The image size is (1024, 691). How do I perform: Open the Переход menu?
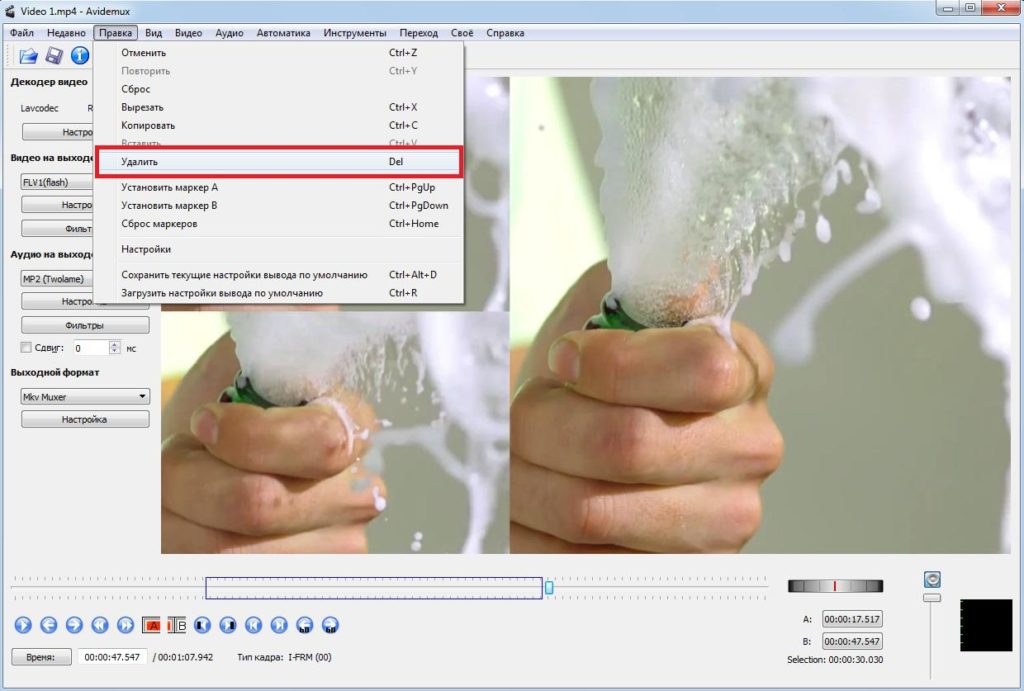[x=419, y=33]
